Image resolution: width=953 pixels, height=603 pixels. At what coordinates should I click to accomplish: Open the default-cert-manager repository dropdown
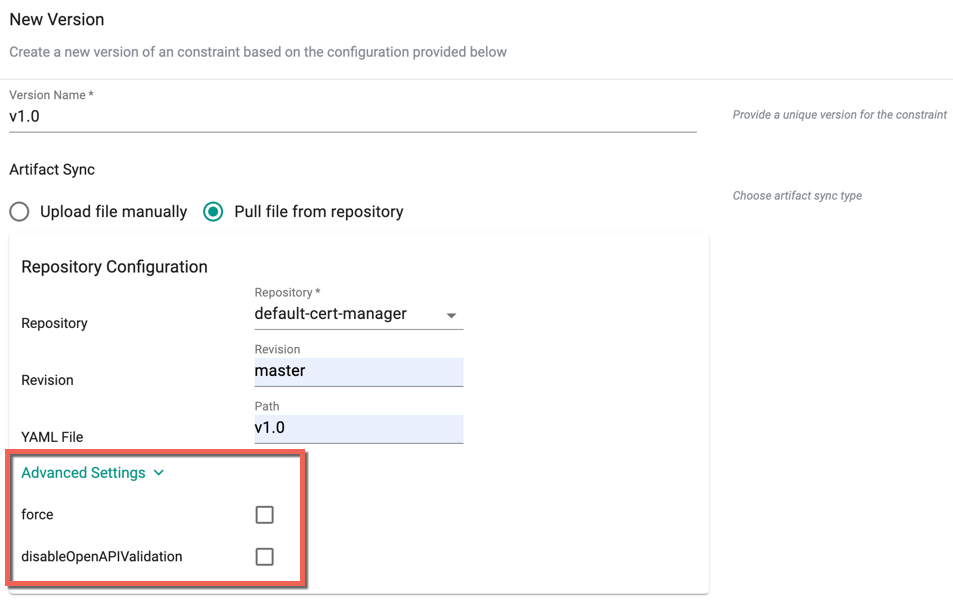[359, 314]
